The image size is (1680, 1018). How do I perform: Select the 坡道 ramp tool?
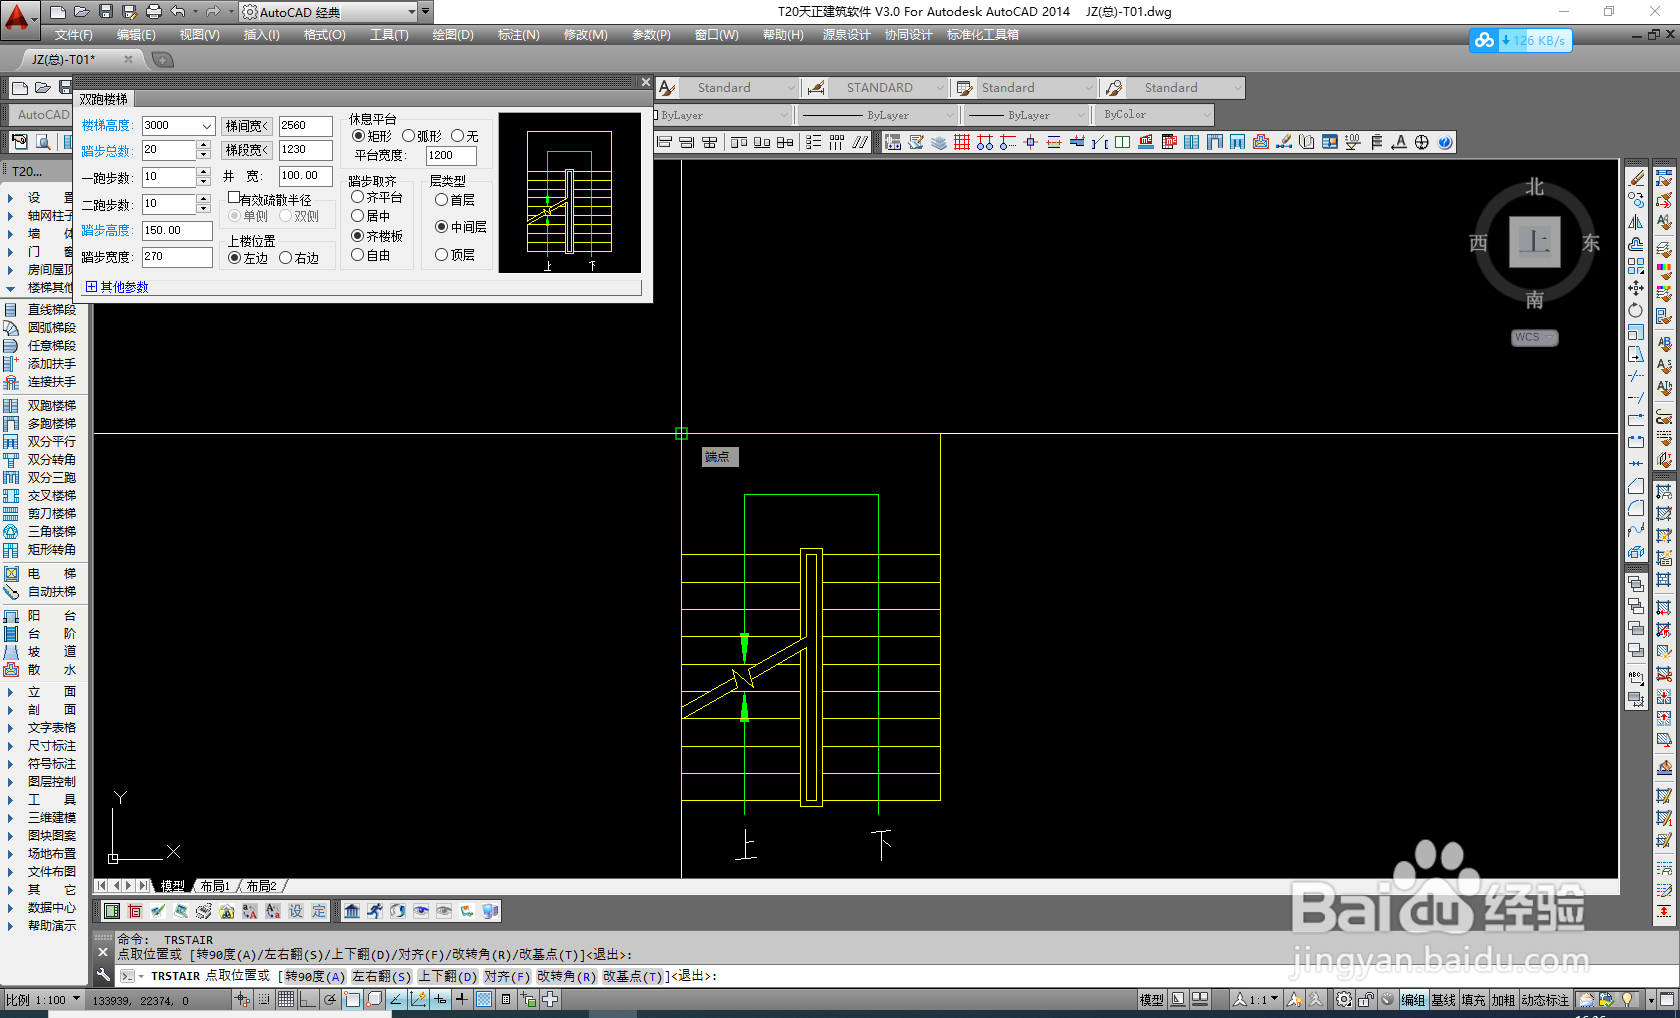[x=40, y=652]
